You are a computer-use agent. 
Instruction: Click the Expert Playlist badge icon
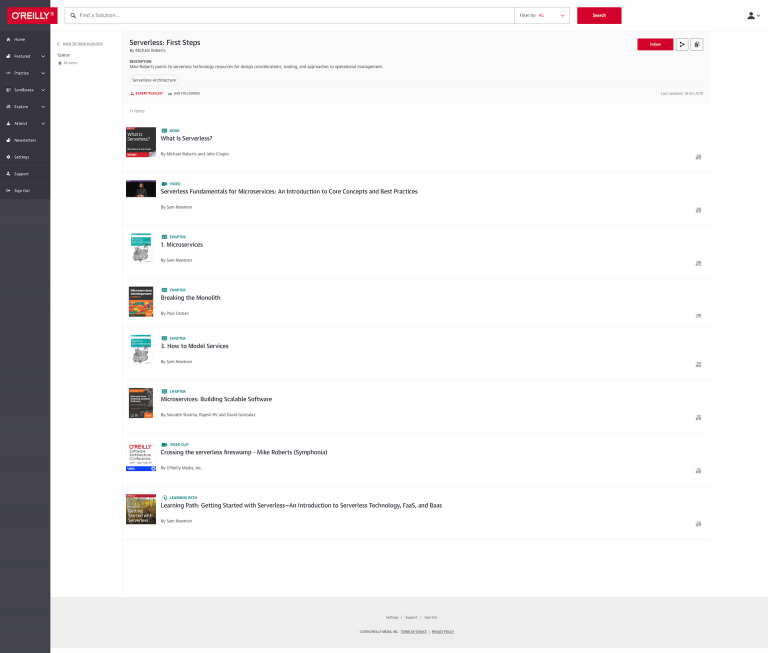(x=132, y=94)
